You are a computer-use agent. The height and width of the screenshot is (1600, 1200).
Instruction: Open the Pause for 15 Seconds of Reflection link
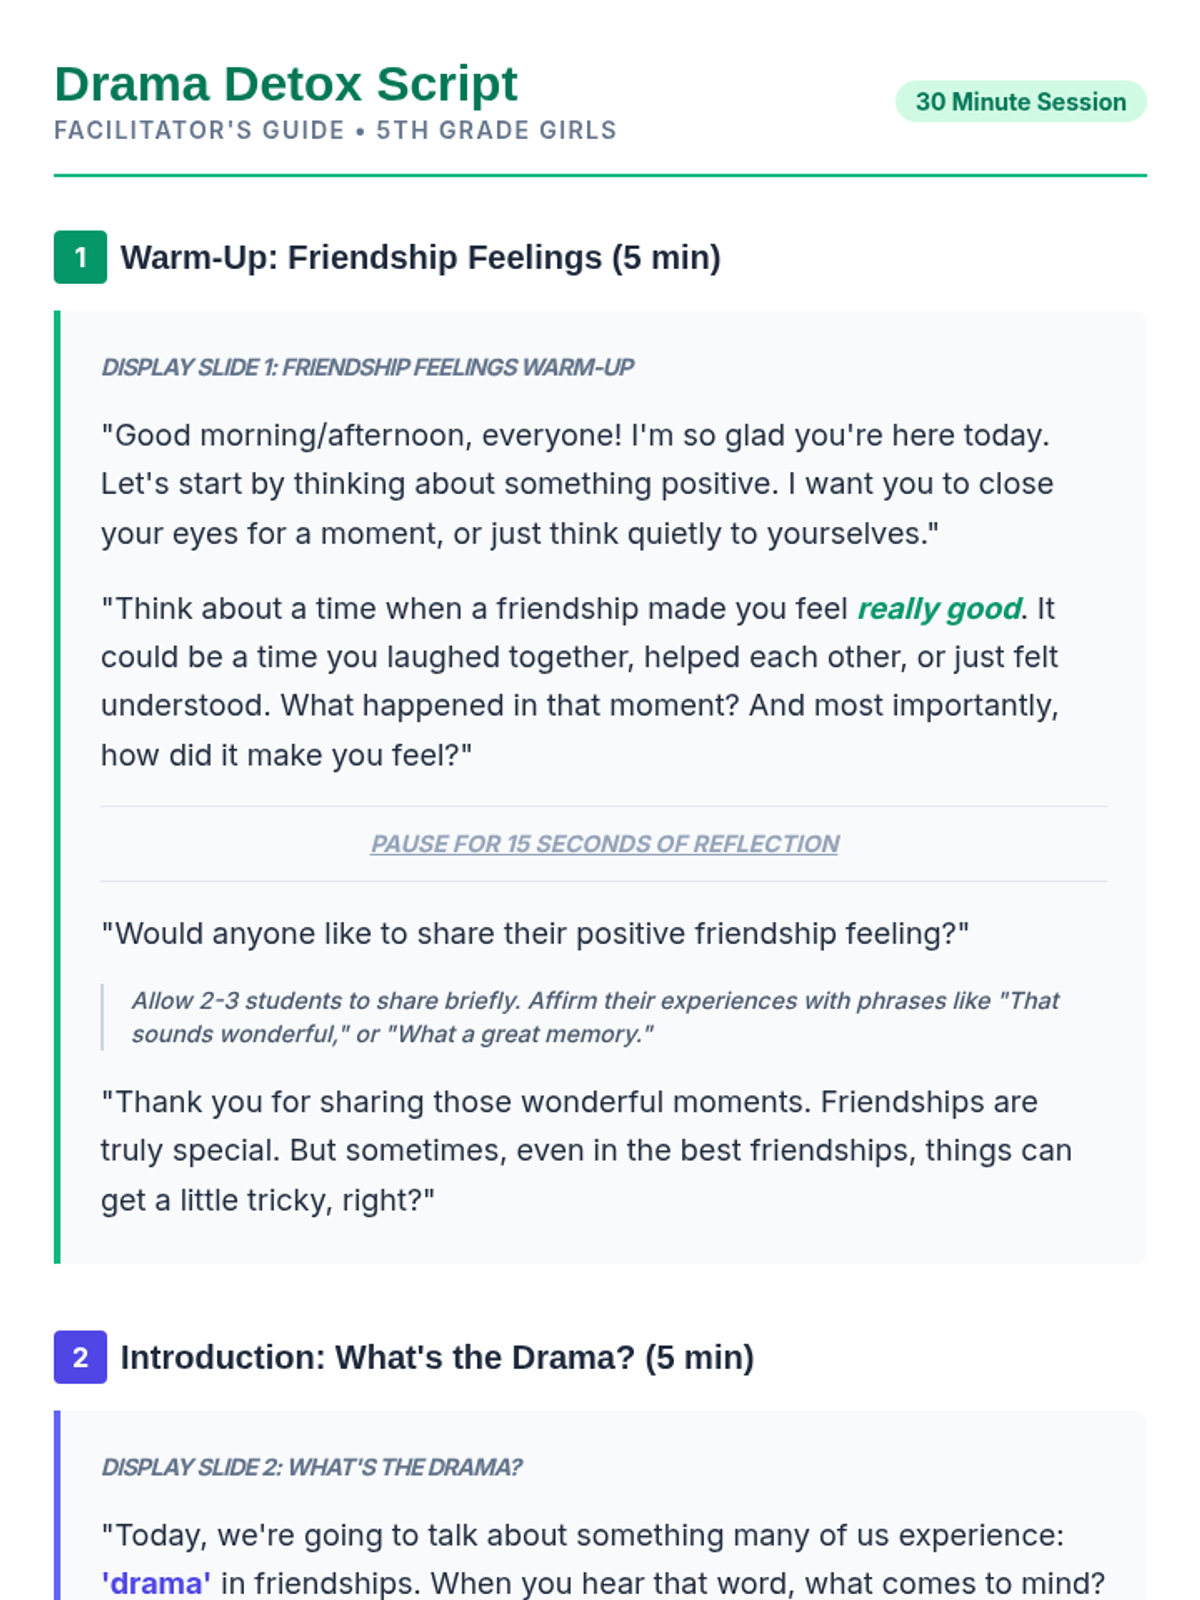tap(604, 844)
